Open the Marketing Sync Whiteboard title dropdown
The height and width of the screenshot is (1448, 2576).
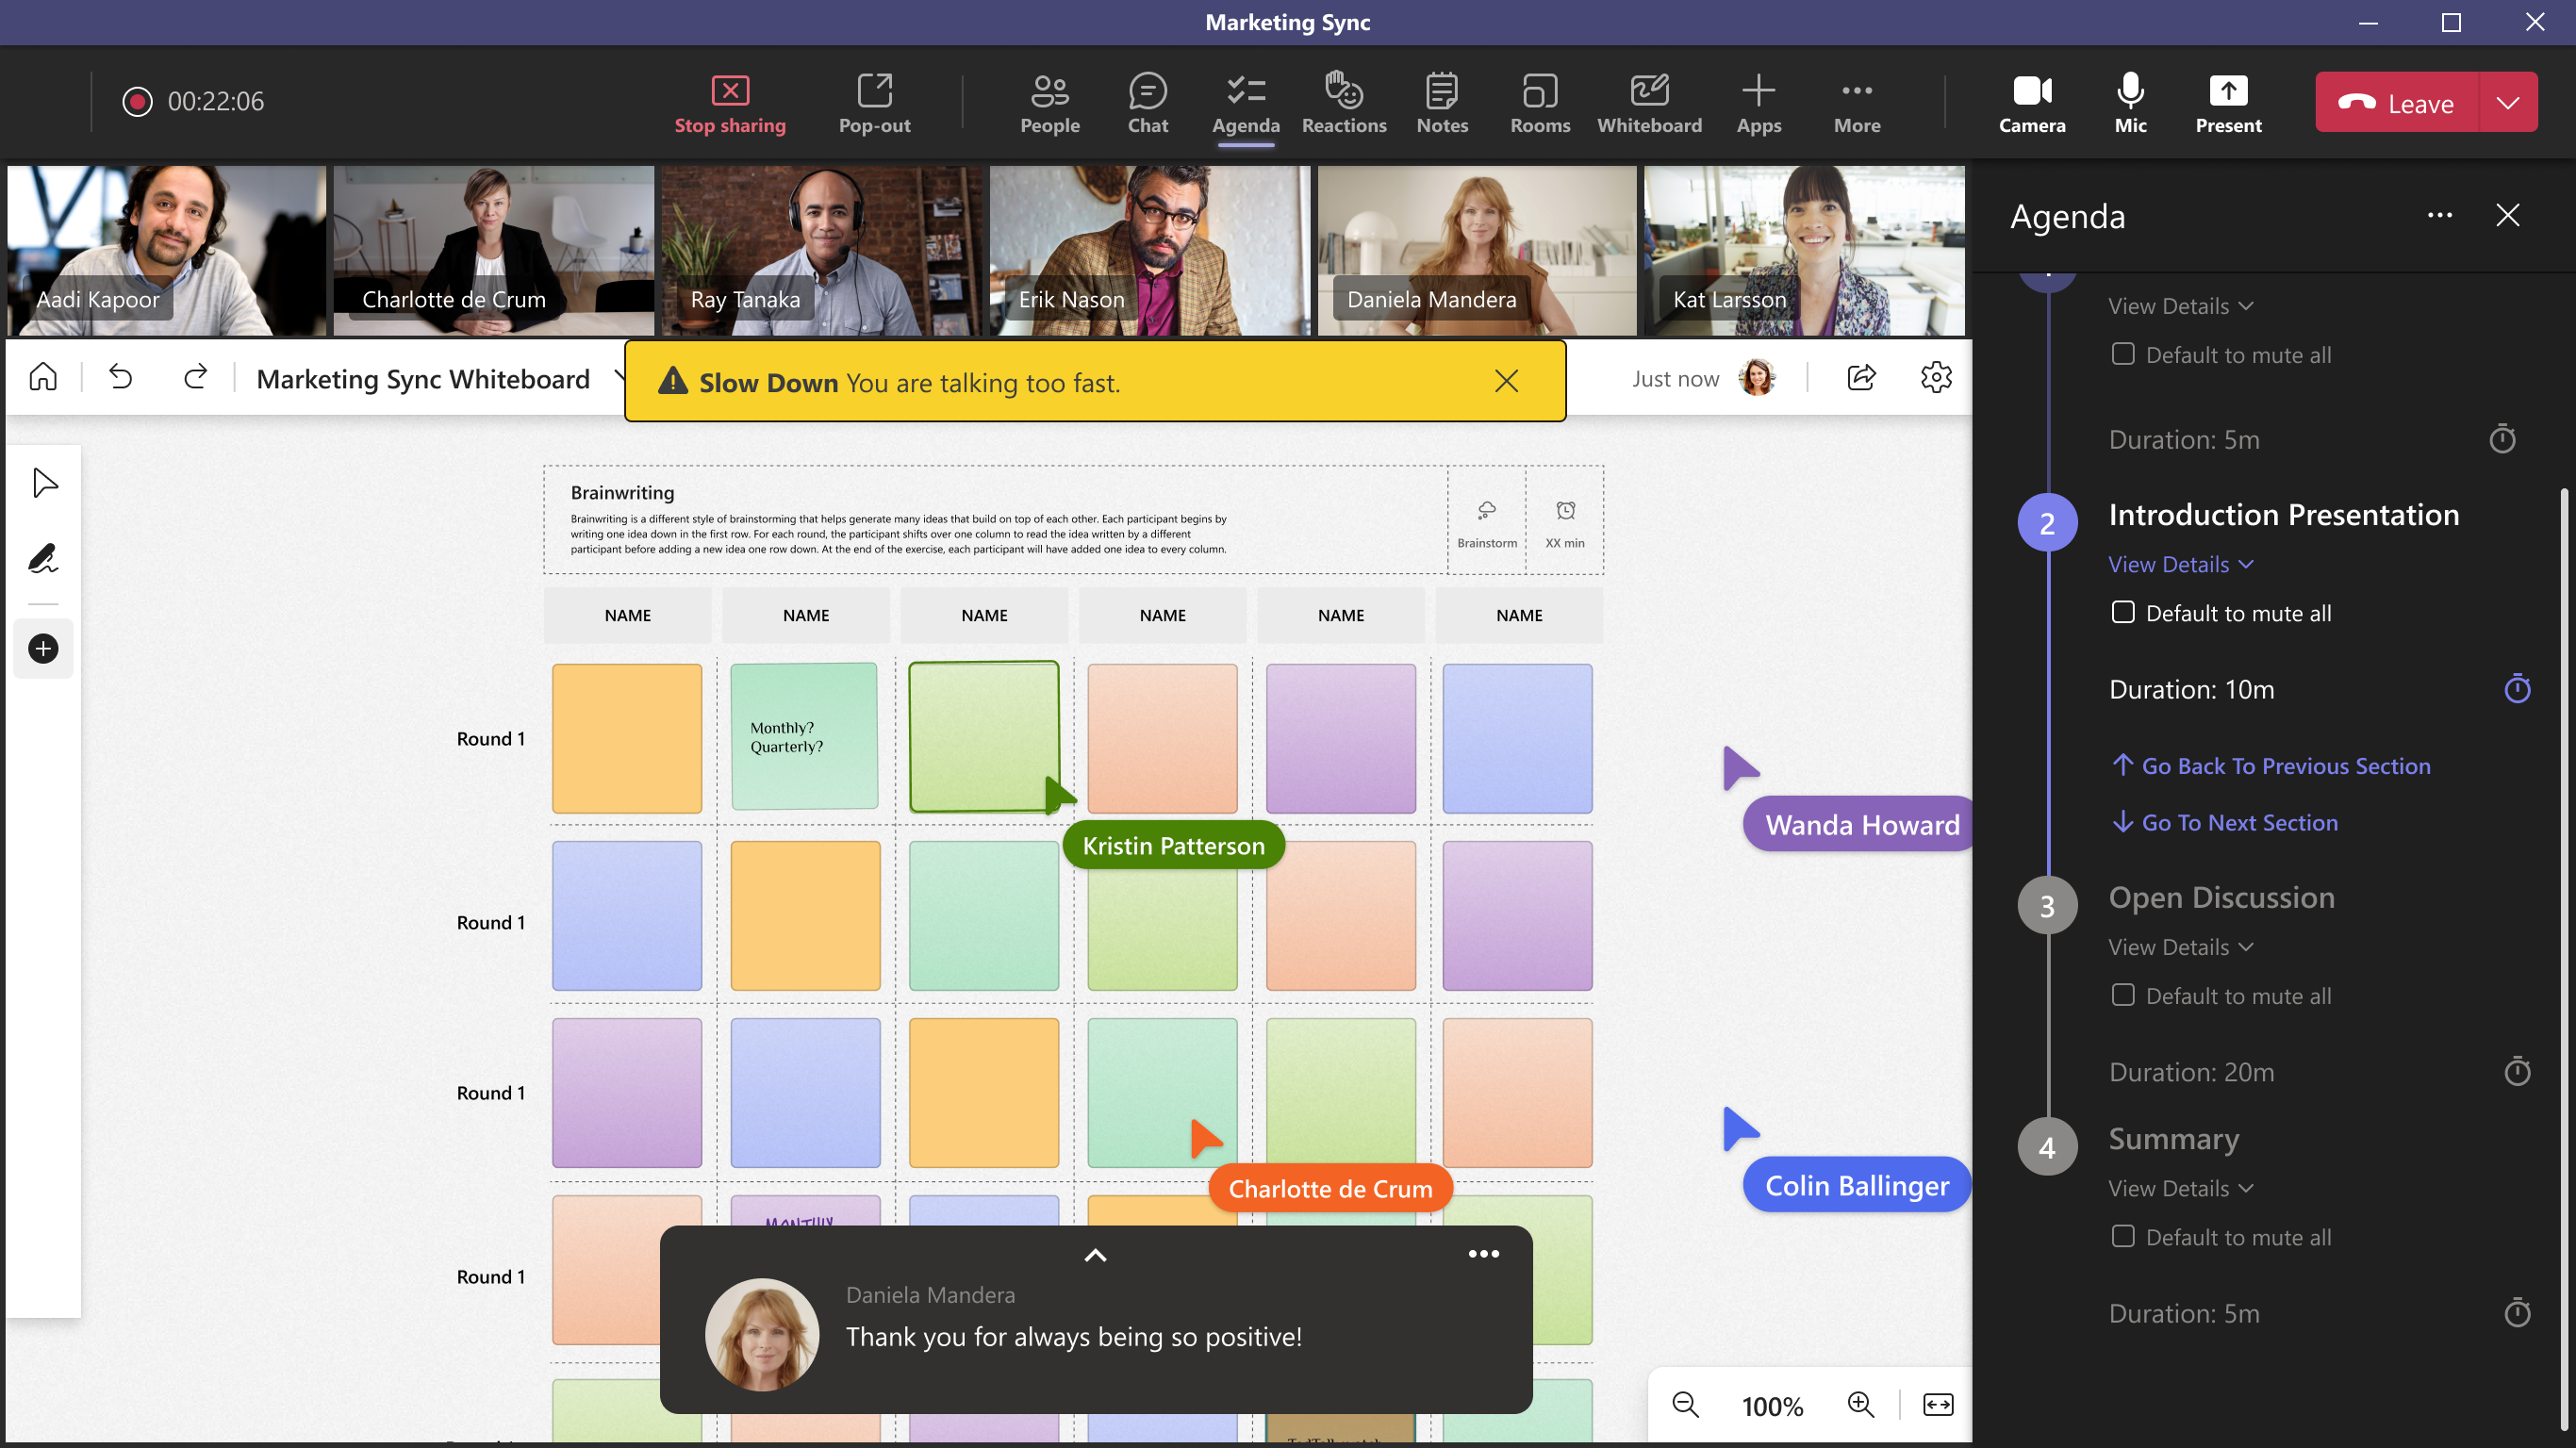coord(620,378)
